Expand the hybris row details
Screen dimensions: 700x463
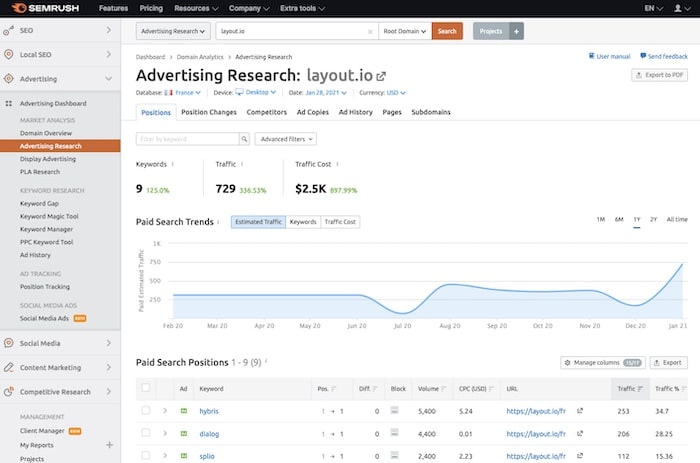(165, 411)
